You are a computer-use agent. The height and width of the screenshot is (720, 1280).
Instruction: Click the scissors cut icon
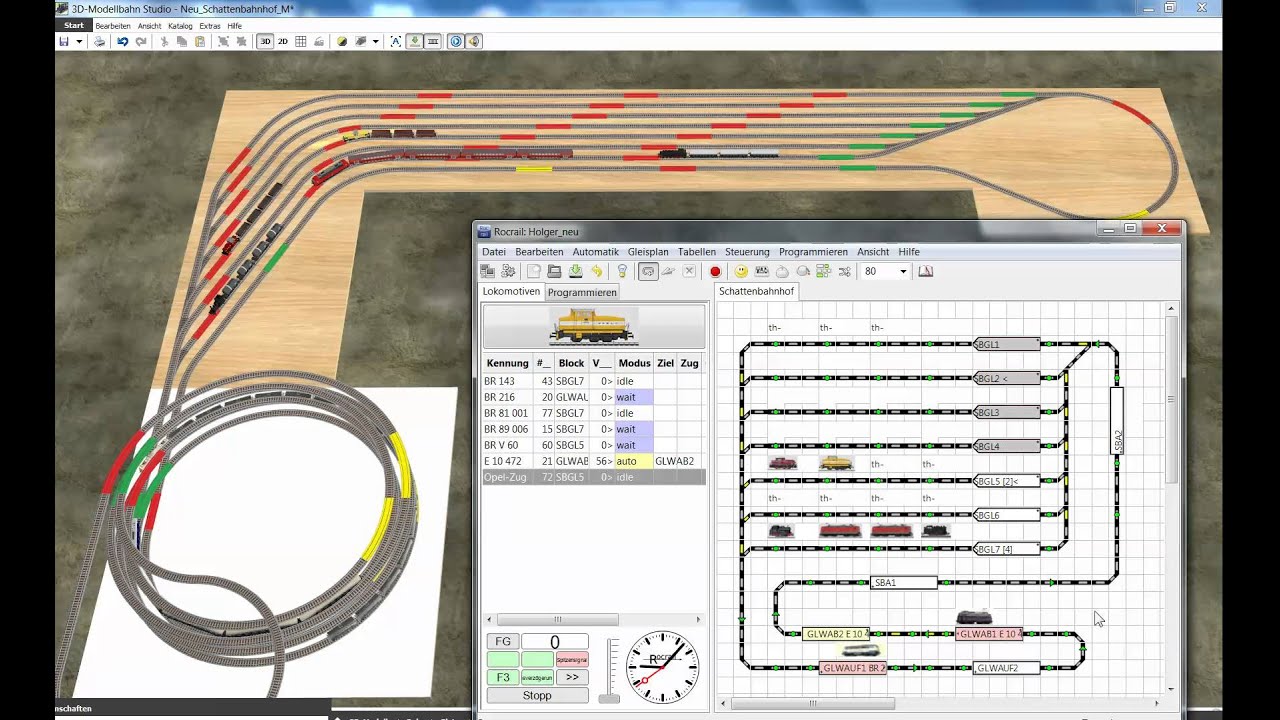[164, 42]
